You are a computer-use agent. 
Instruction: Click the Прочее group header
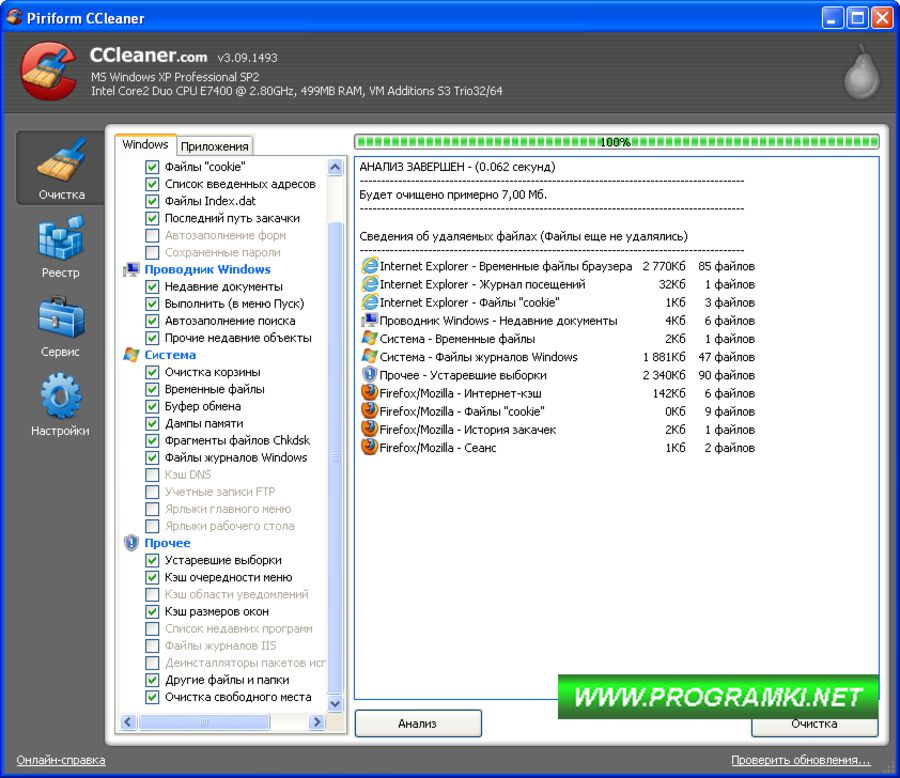[167, 543]
